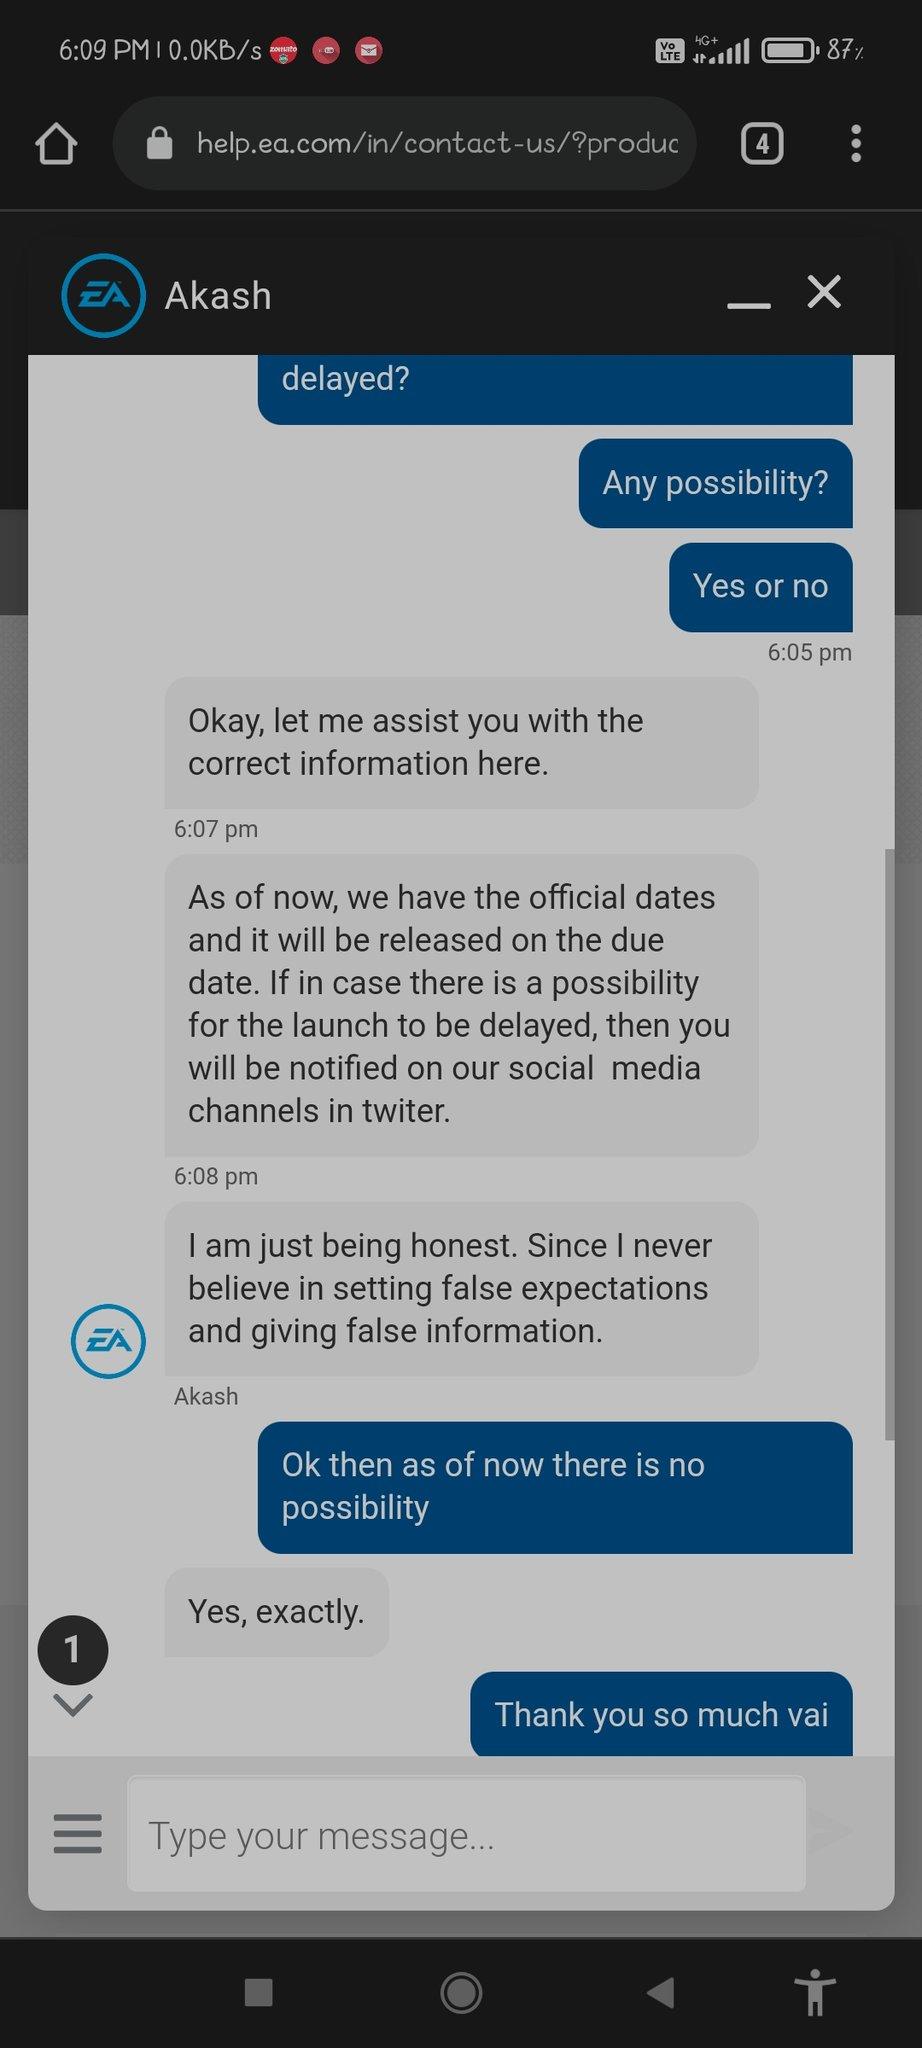
Task: Tap the EA avatar beside Akash's message
Action: (108, 1341)
